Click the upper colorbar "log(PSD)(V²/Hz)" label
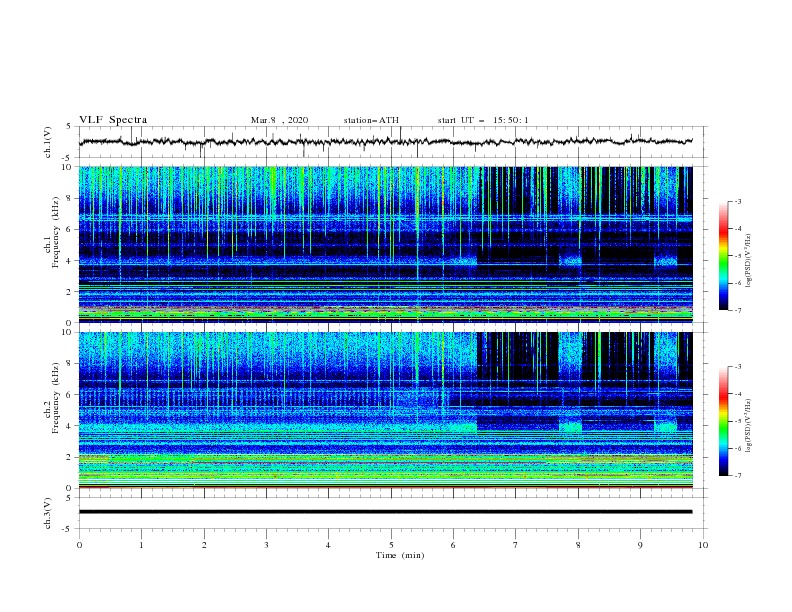The width and height of the screenshot is (792, 612). click(749, 261)
